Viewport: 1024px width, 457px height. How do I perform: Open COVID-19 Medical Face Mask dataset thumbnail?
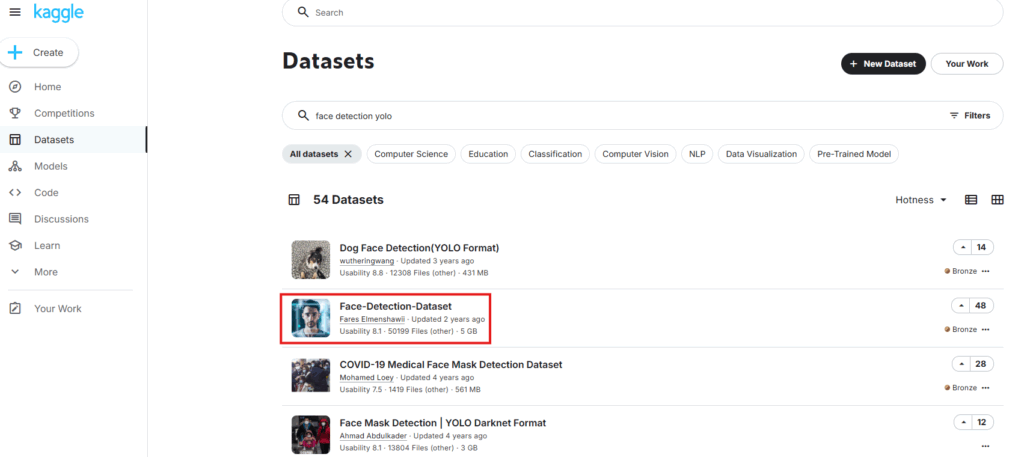(310, 375)
